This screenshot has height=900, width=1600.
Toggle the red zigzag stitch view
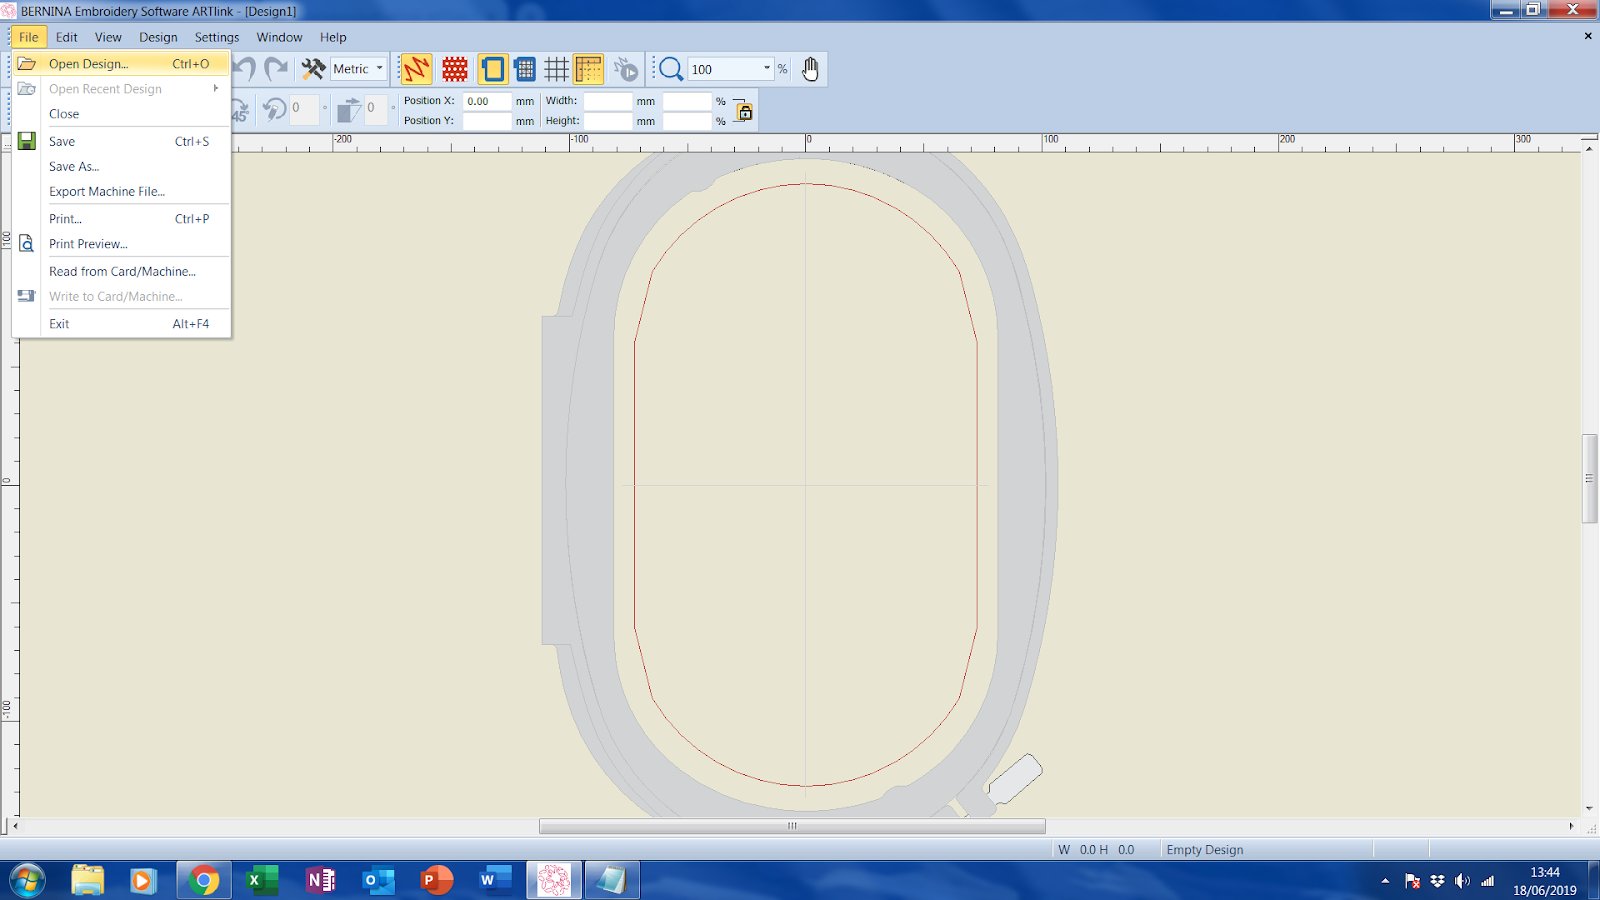tap(416, 69)
